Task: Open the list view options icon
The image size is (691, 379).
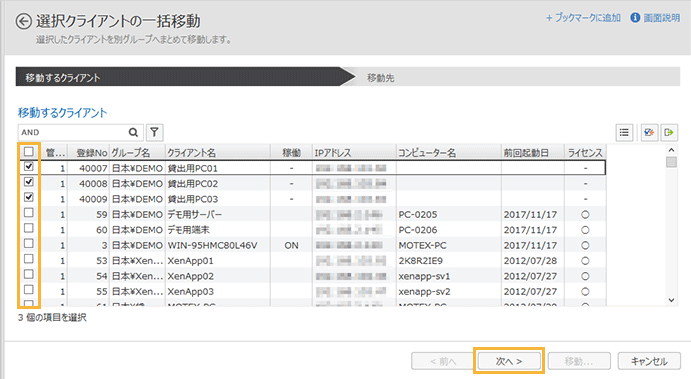Action: coord(624,132)
